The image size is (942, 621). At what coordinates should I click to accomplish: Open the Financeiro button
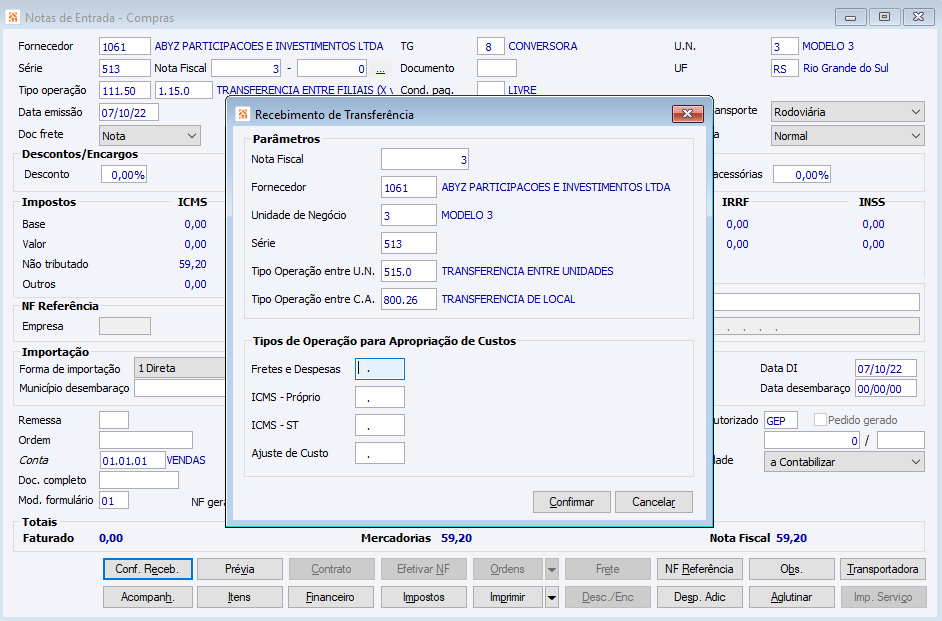pyautogui.click(x=331, y=598)
